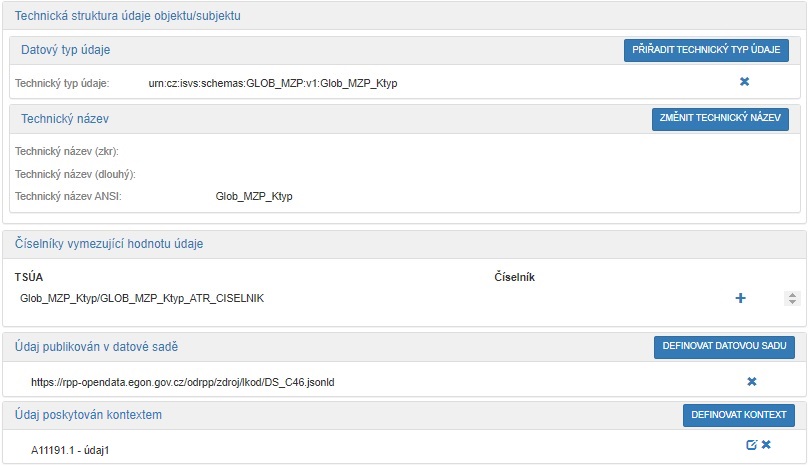Click the stepper arrows in Číselníky row
The image size is (810, 466).
(x=792, y=298)
